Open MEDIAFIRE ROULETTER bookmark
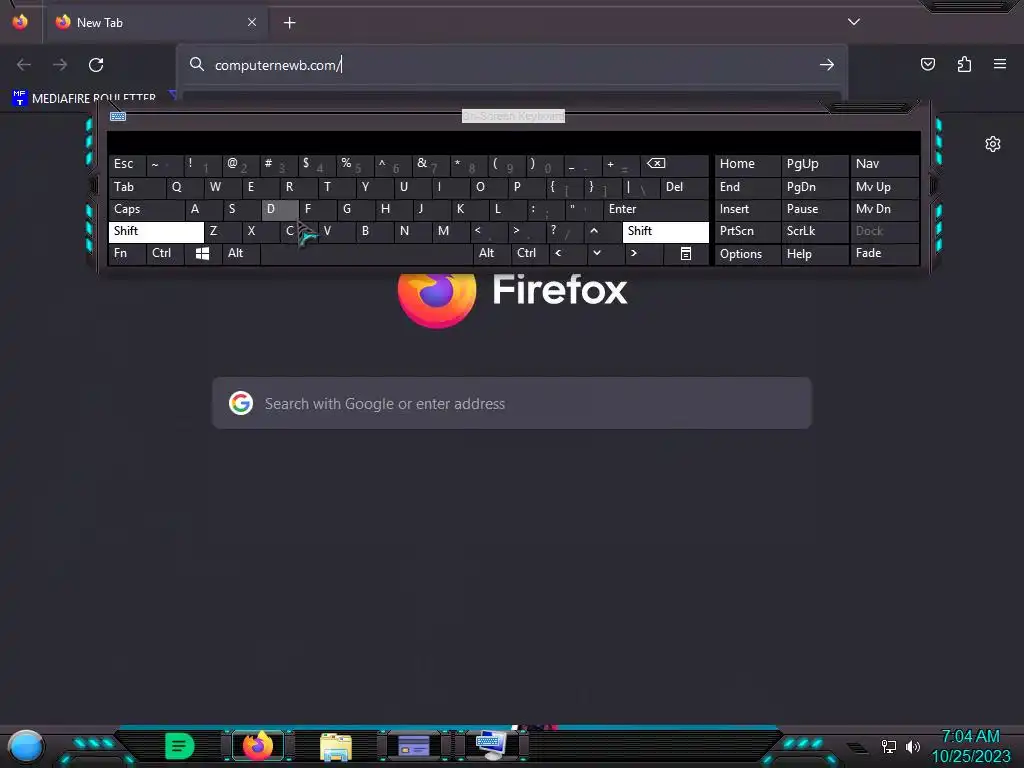The height and width of the screenshot is (768, 1024). 85,98
